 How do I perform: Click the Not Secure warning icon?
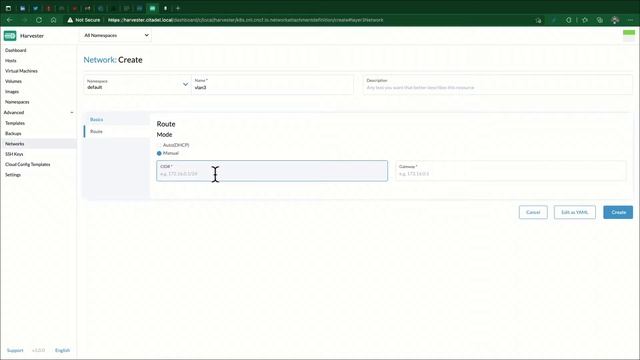70,20
